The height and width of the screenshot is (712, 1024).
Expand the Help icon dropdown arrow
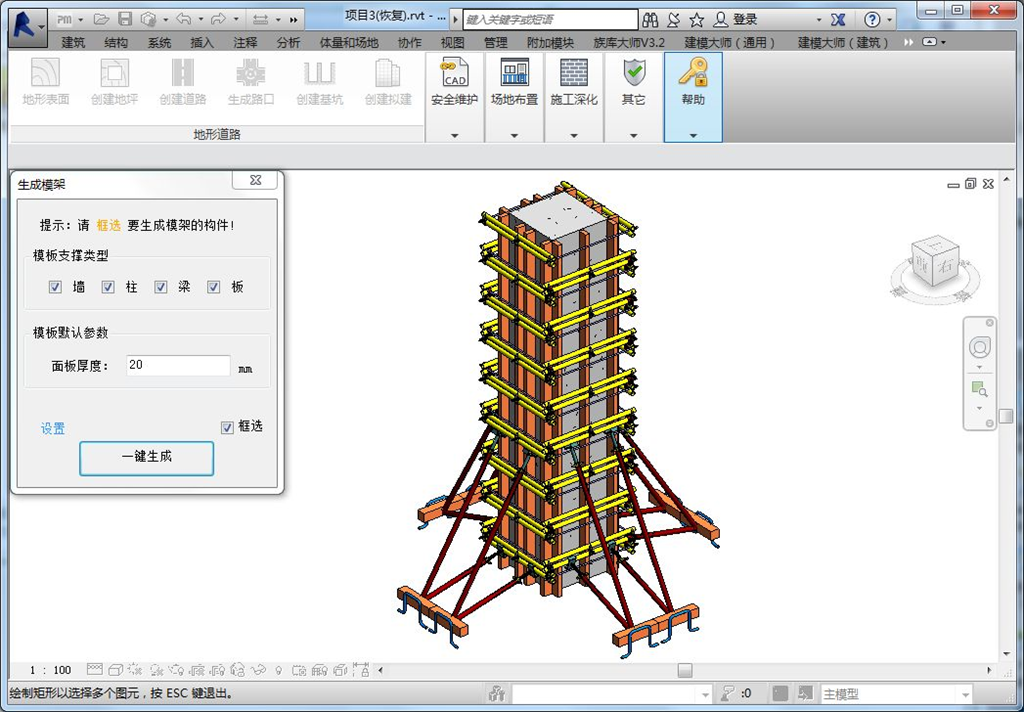(889, 20)
